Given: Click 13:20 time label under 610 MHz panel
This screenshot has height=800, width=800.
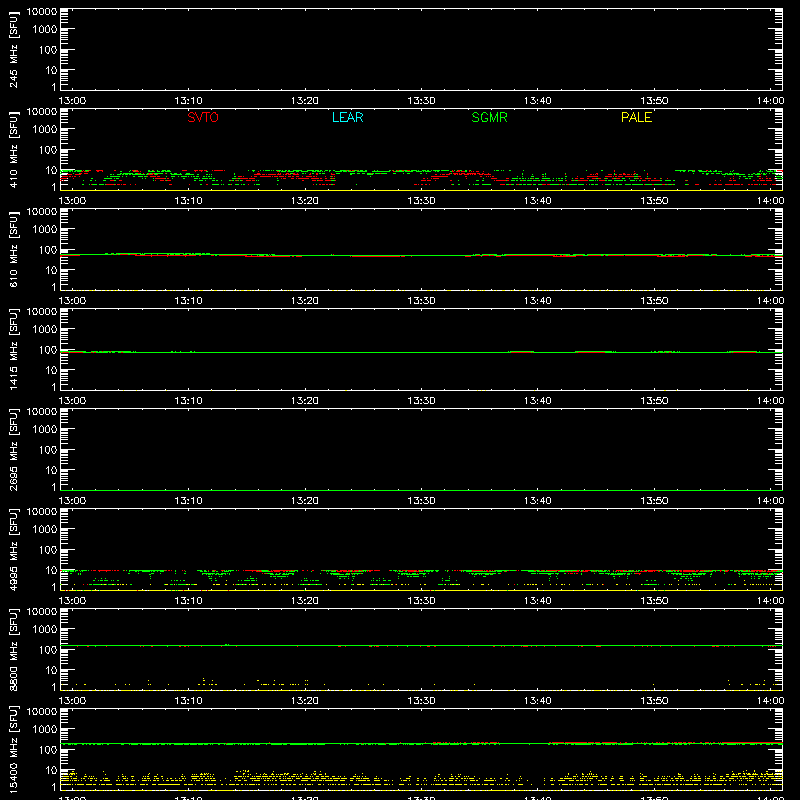Looking at the screenshot, I should (x=305, y=301).
